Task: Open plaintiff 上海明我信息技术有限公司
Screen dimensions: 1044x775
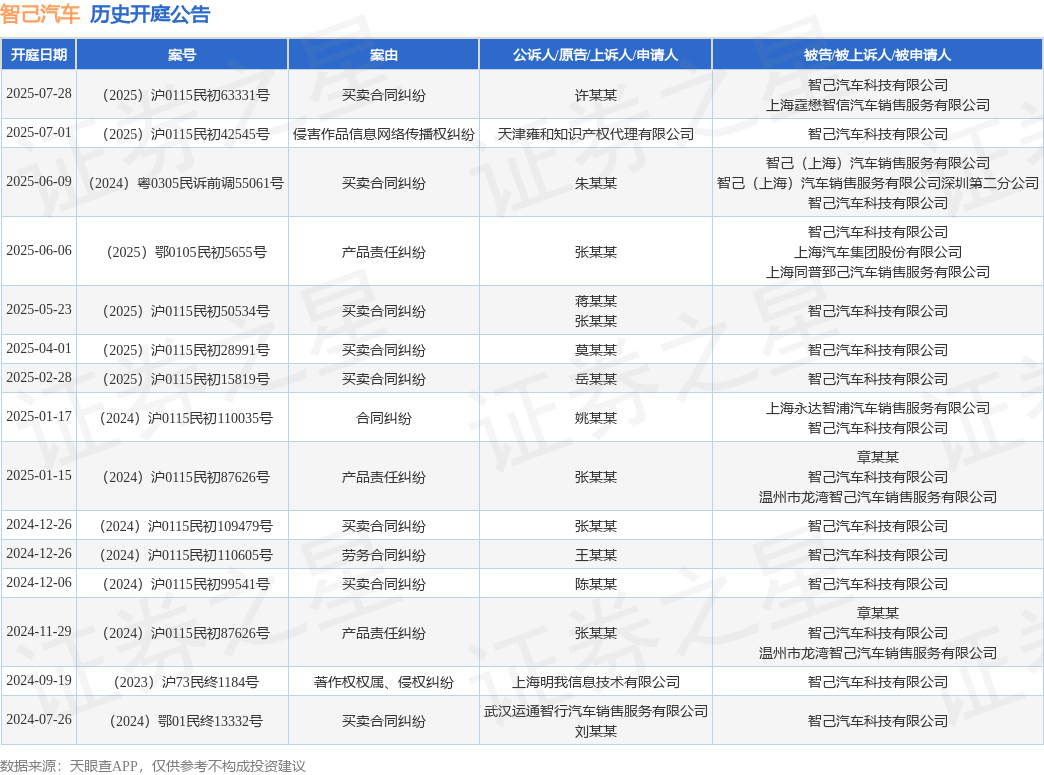Action: (x=595, y=682)
